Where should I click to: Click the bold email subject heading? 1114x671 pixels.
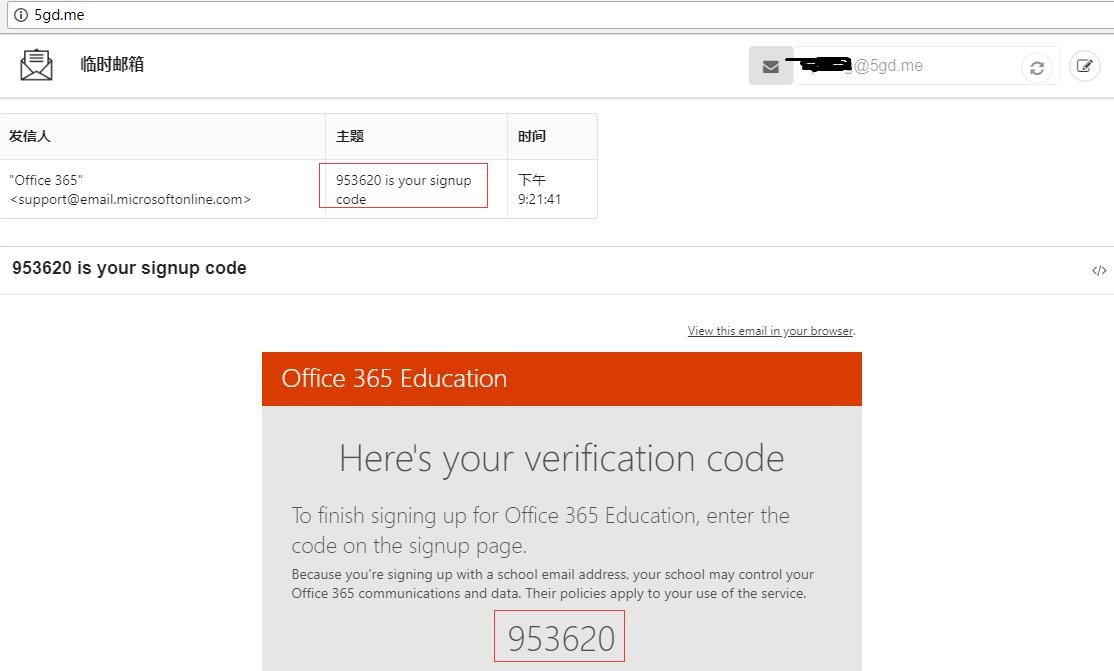129,268
